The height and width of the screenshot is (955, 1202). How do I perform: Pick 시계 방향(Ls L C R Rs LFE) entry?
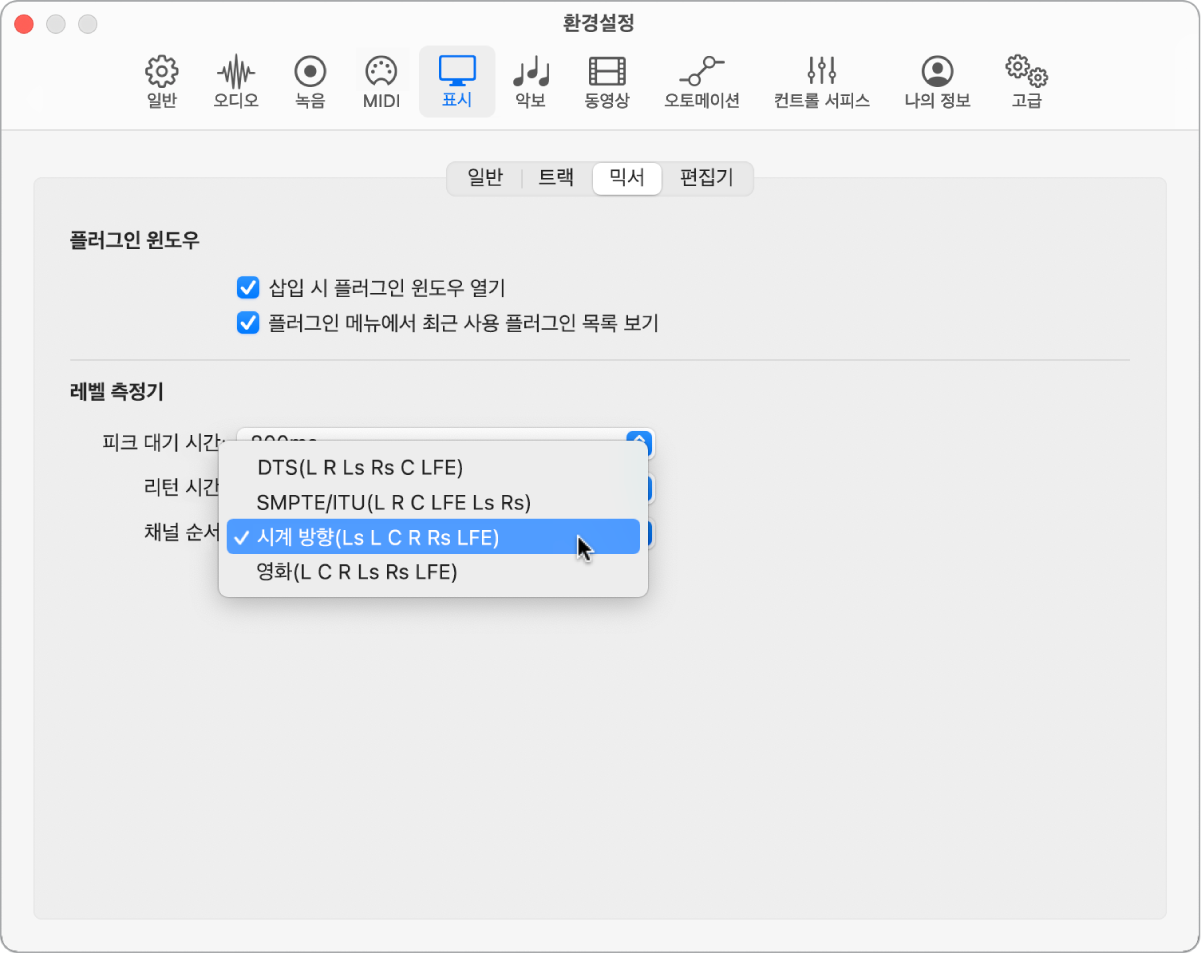click(x=377, y=537)
